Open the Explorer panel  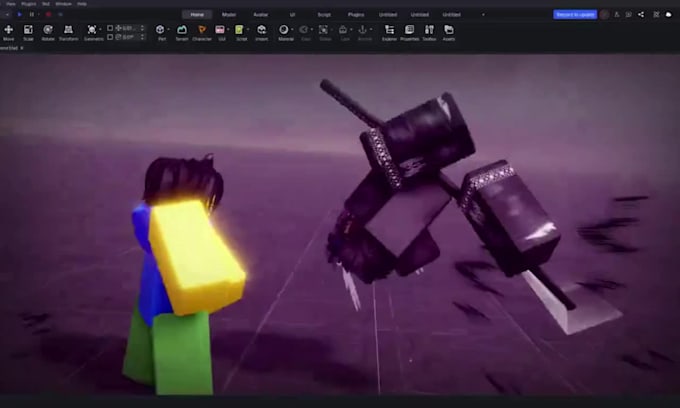point(389,32)
